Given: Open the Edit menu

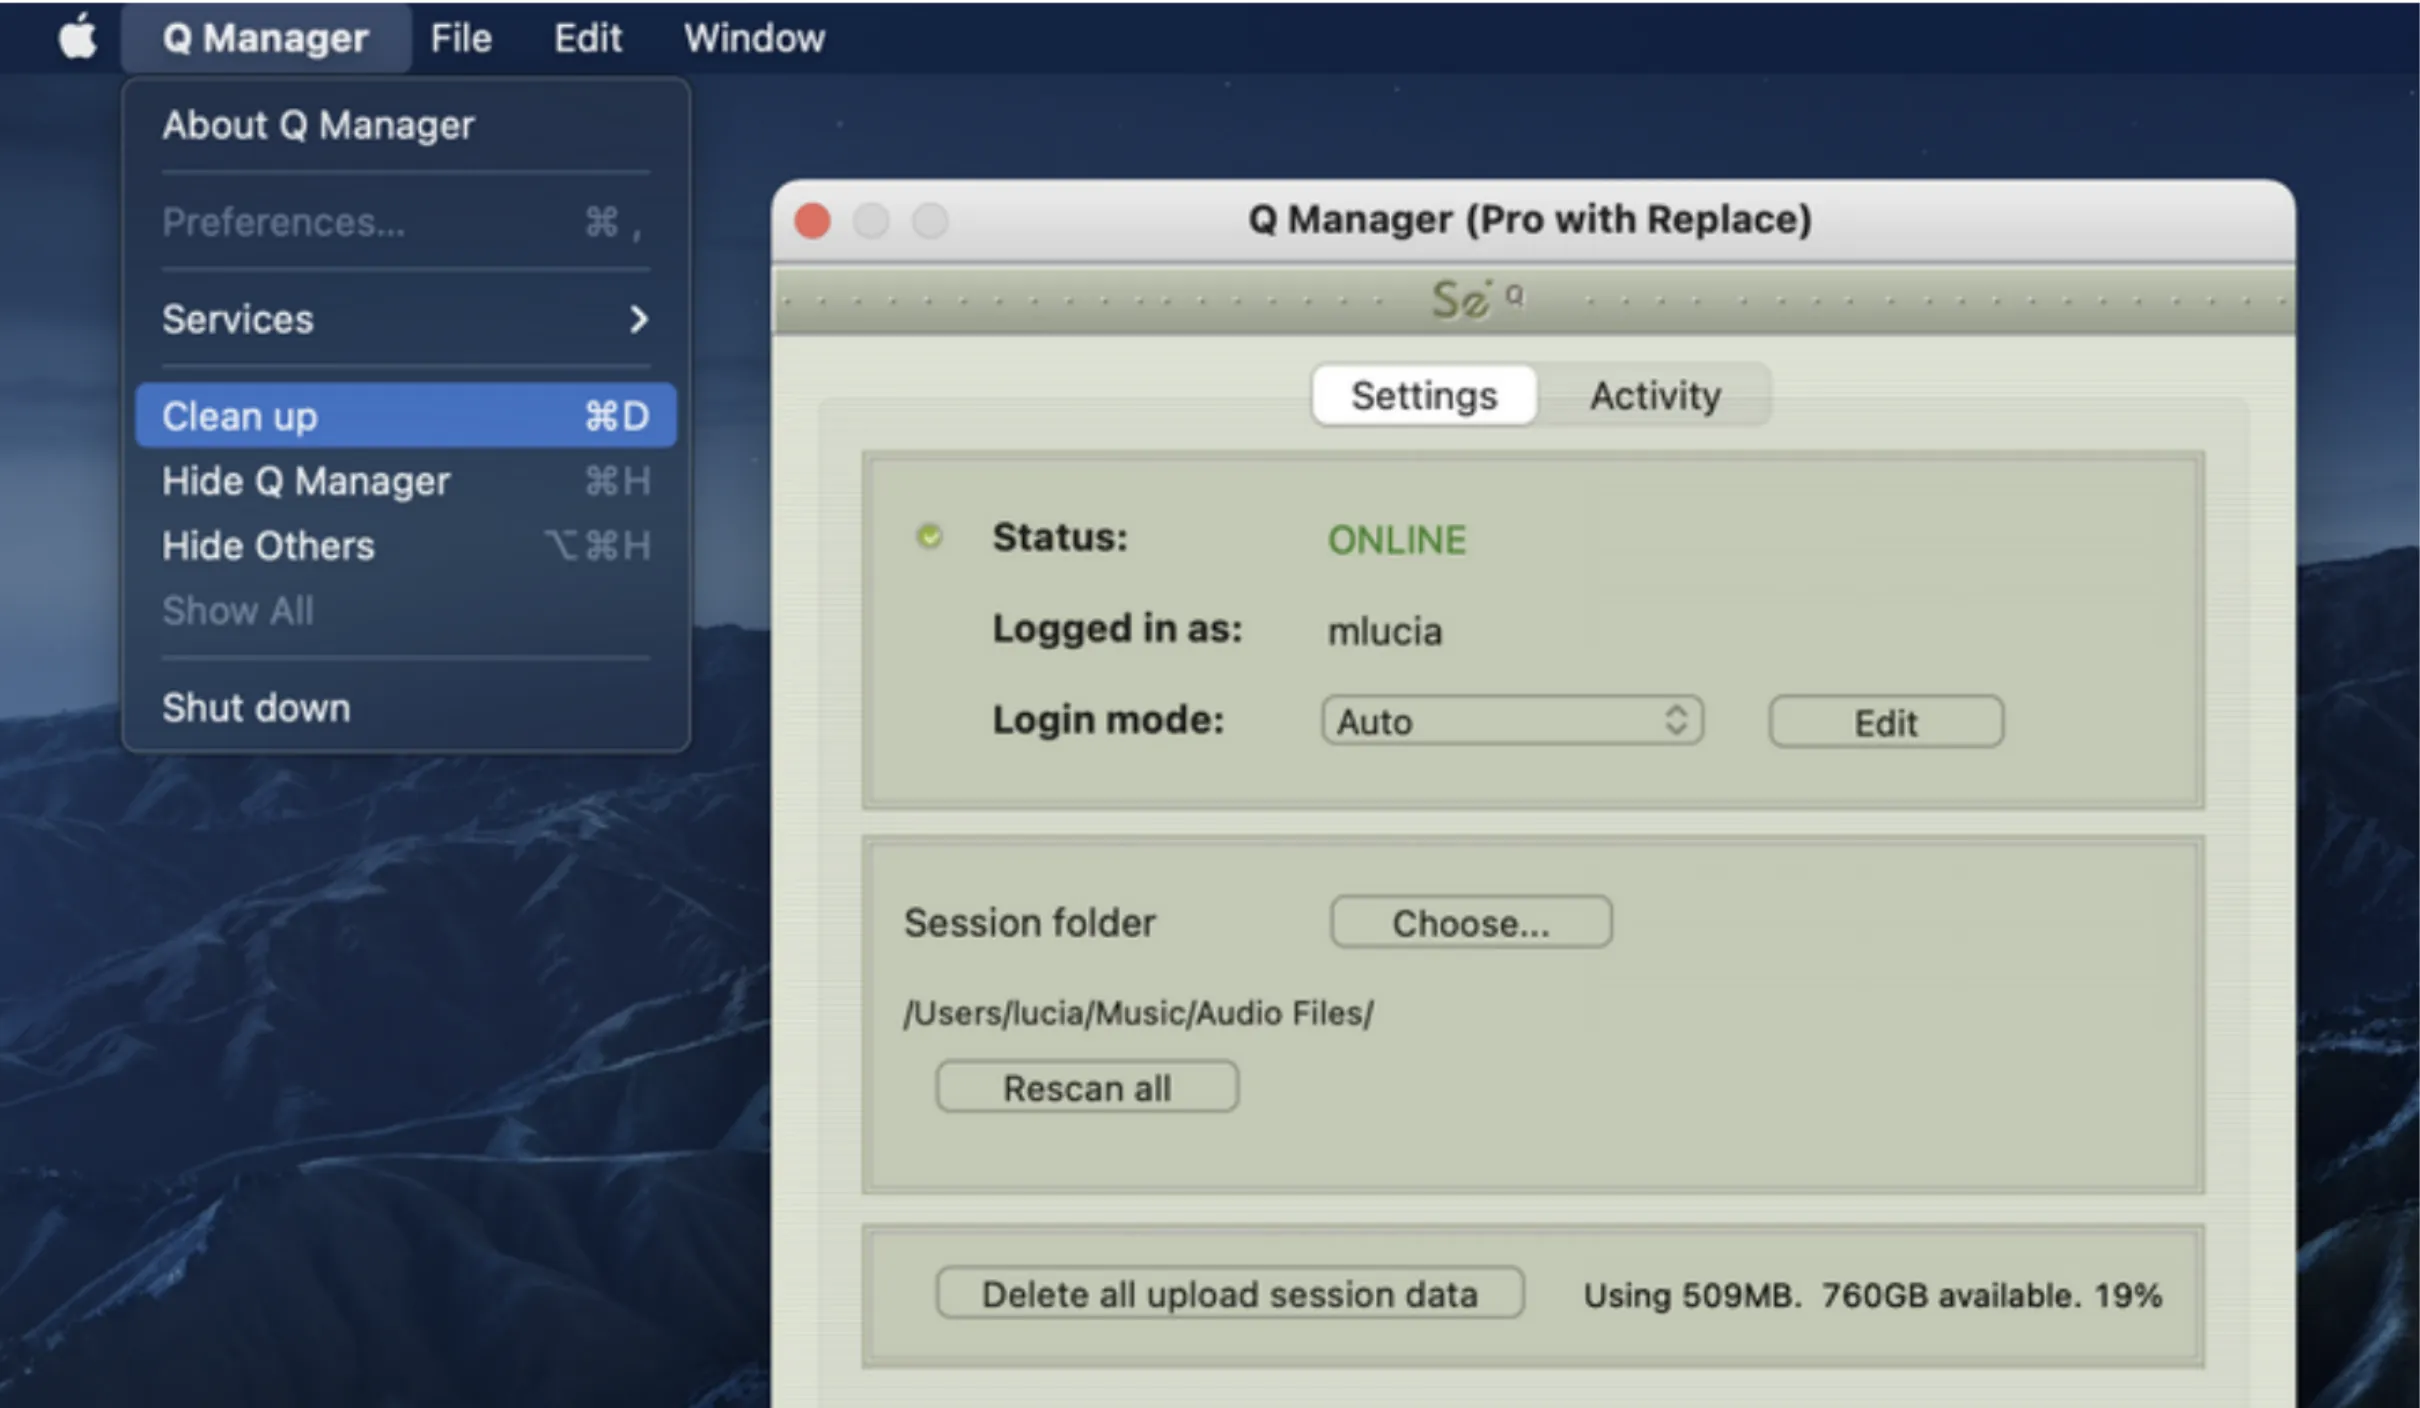Looking at the screenshot, I should [x=588, y=38].
